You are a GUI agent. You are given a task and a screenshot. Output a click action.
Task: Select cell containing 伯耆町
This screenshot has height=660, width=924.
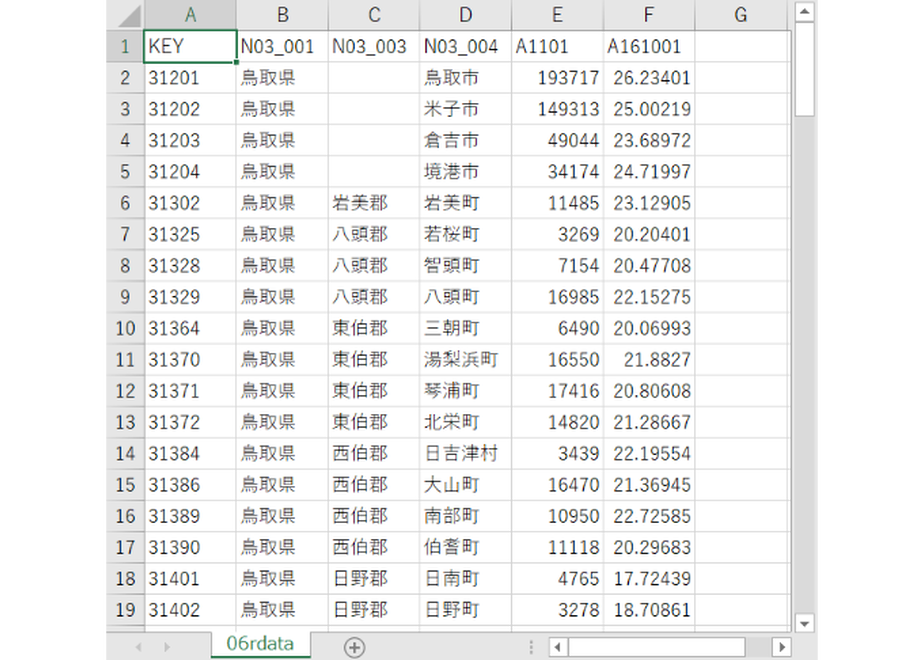click(x=466, y=547)
